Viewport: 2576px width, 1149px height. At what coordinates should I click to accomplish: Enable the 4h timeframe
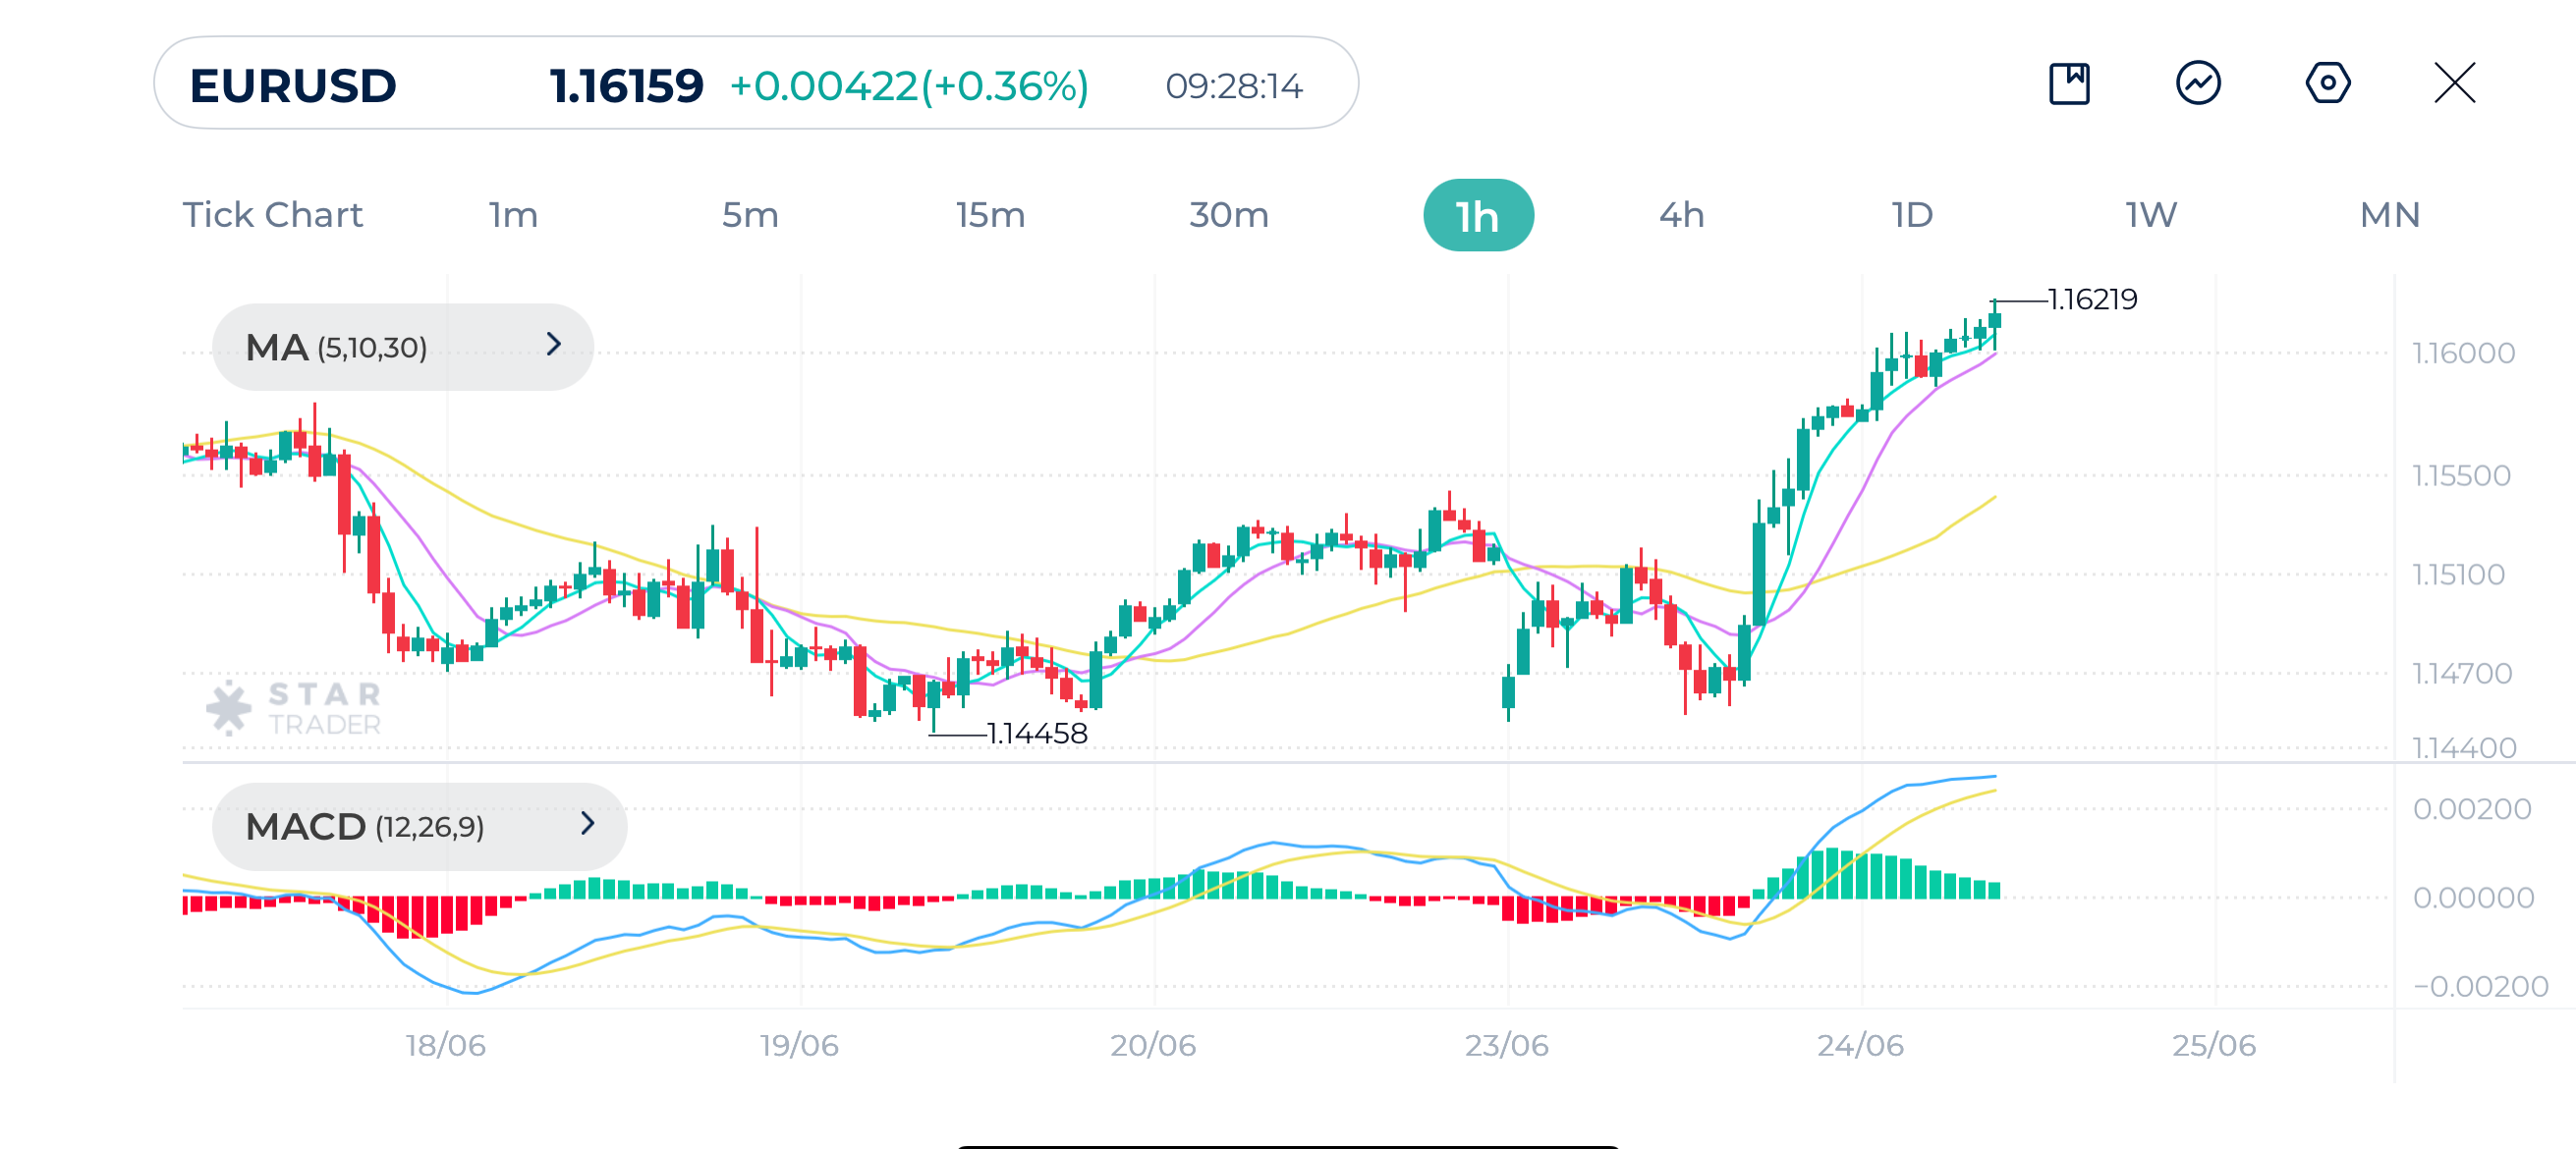(1681, 213)
